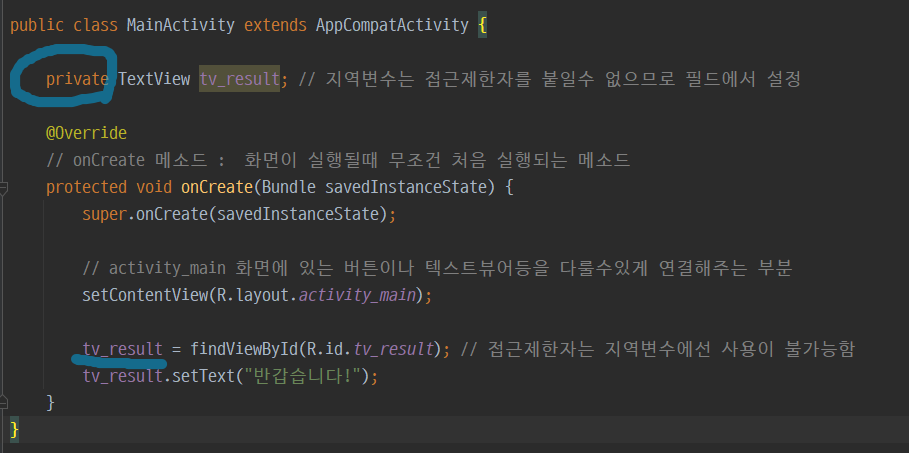909x453 pixels.
Task: Click tv_result before the equals sign
Action: coord(122,349)
